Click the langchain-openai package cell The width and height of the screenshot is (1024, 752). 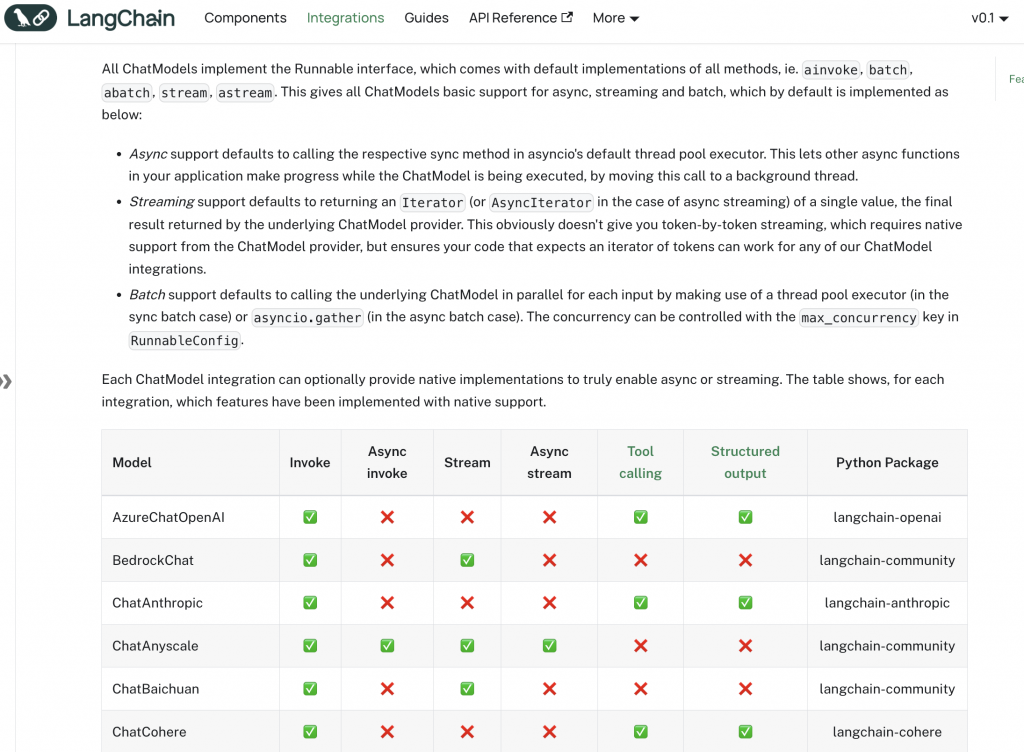(887, 517)
